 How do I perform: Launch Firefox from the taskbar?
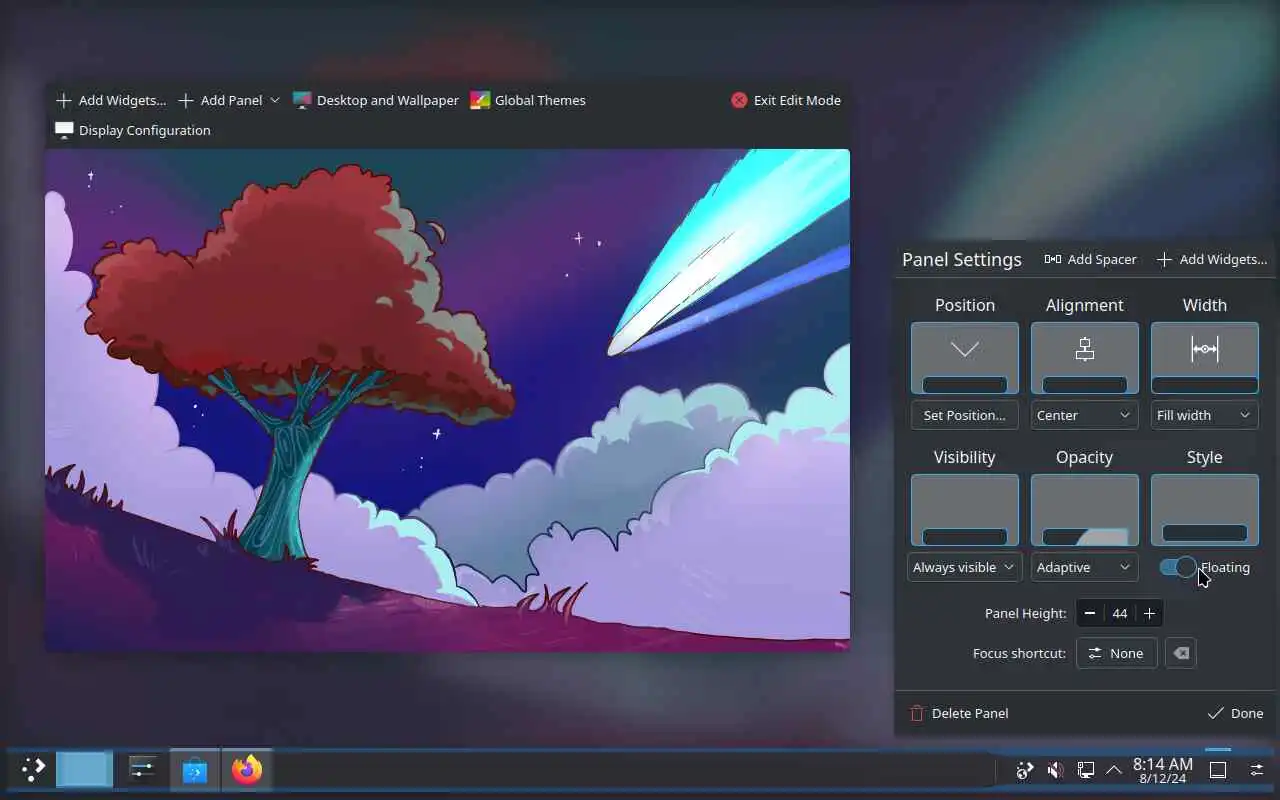point(246,769)
